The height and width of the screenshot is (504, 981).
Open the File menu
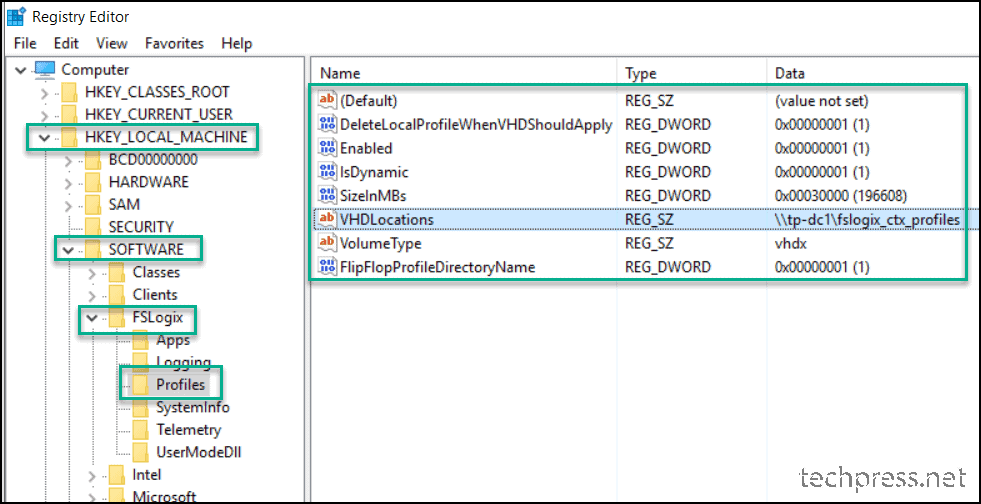coord(25,43)
